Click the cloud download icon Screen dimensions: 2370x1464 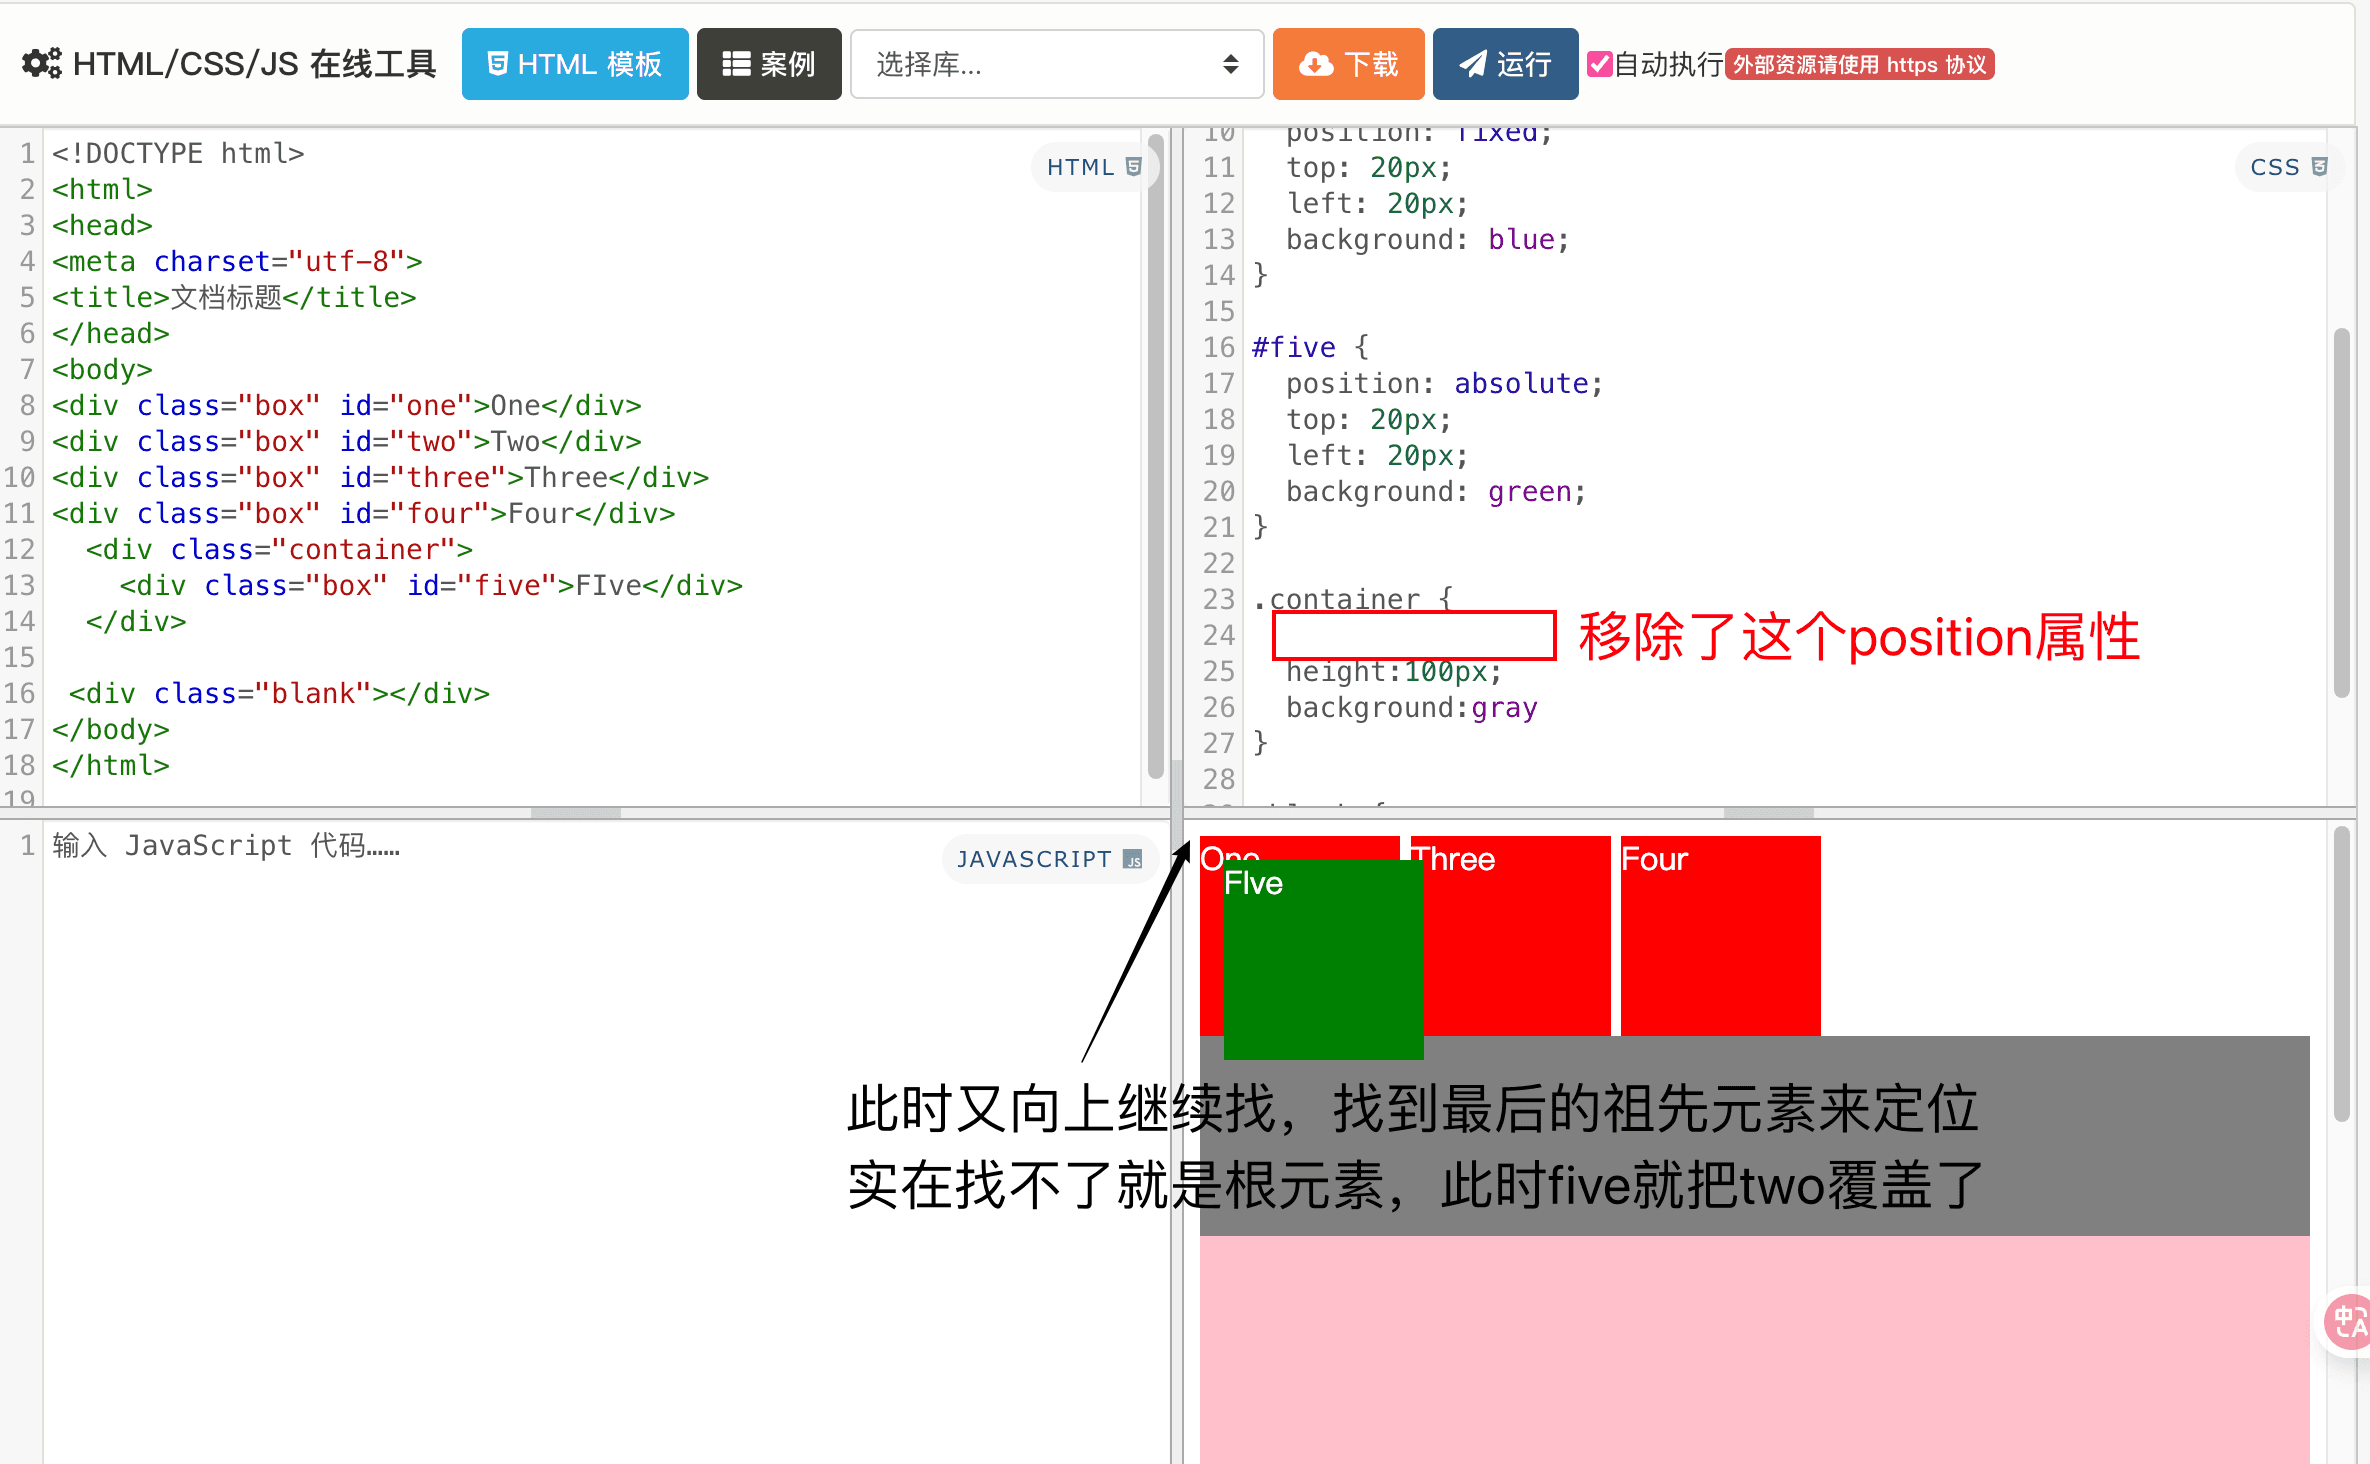pos(1316,64)
